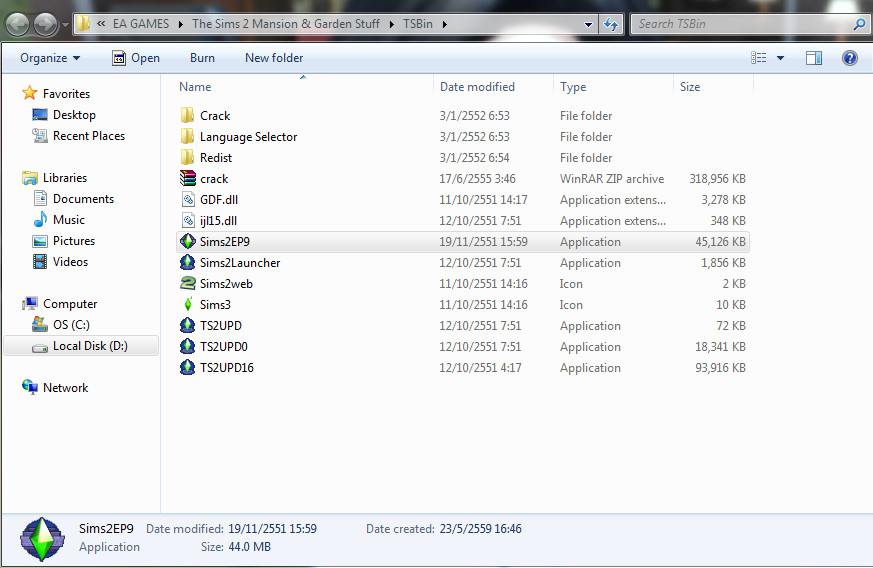Click the large Sims2EP9 icon in details pane
The height and width of the screenshot is (568, 873).
pyautogui.click(x=42, y=538)
